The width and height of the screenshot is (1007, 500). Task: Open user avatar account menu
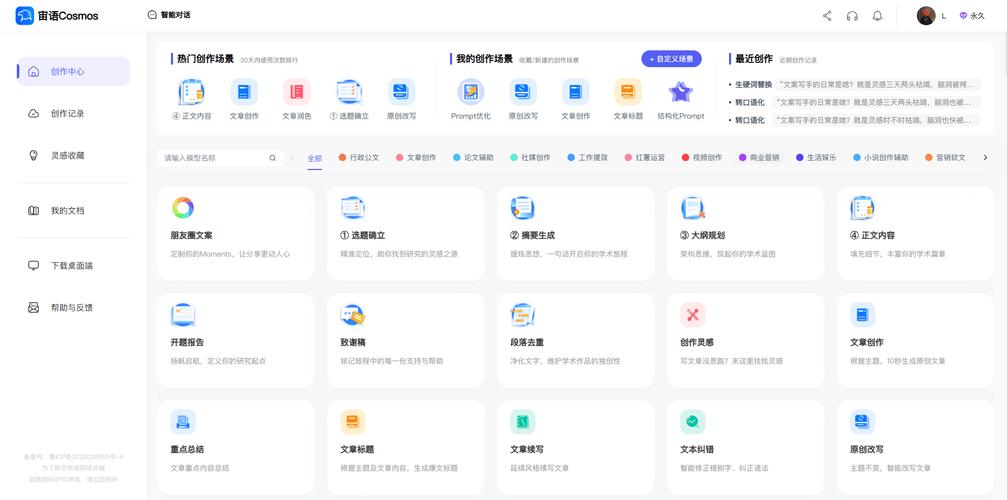[926, 16]
